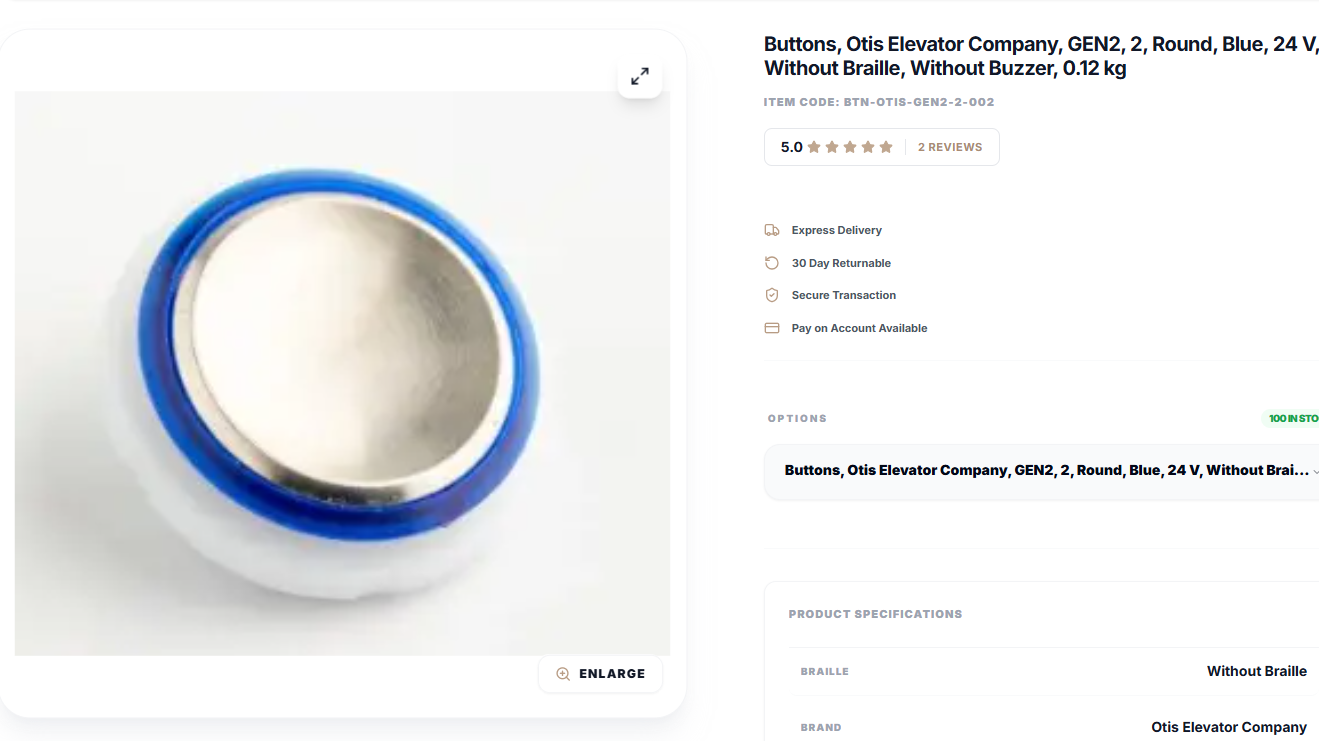The image size is (1319, 741).
Task: Click the ENLARGE button below the image
Action: (x=600, y=674)
